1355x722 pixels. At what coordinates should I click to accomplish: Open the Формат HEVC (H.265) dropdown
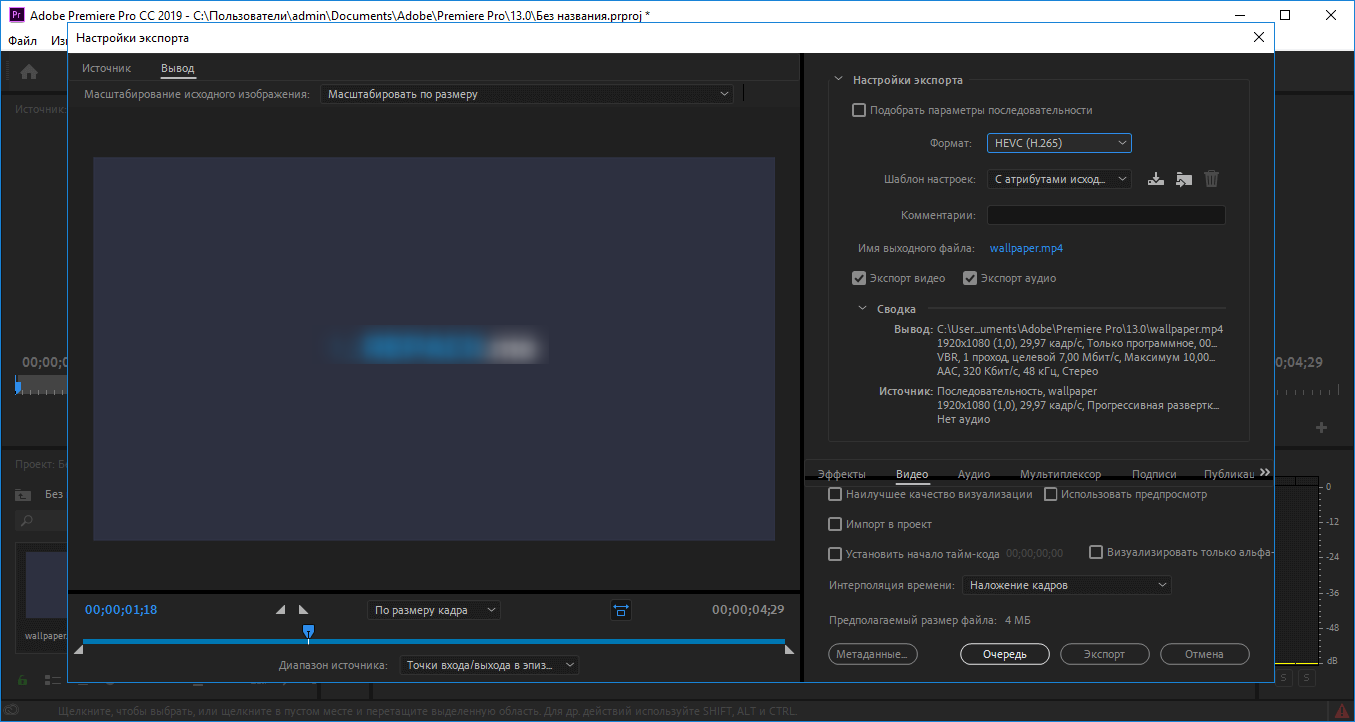(1059, 143)
